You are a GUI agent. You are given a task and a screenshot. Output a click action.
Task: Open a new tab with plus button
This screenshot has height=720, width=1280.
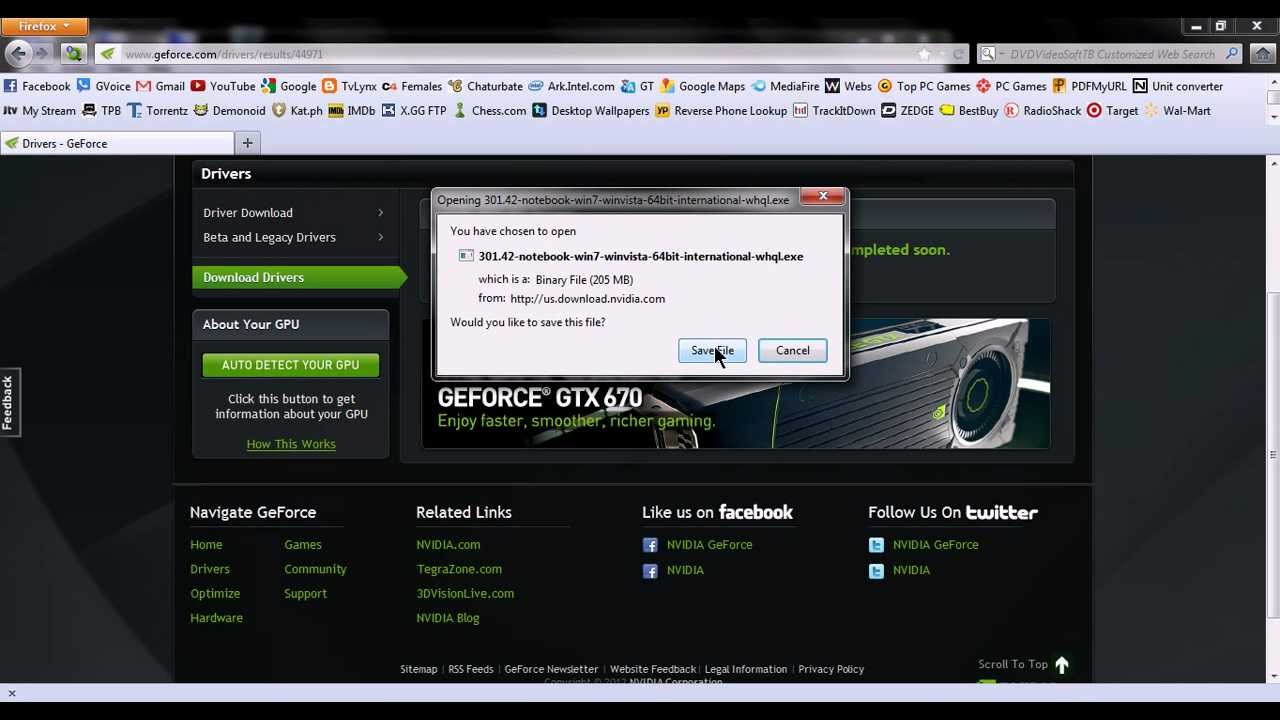click(247, 143)
